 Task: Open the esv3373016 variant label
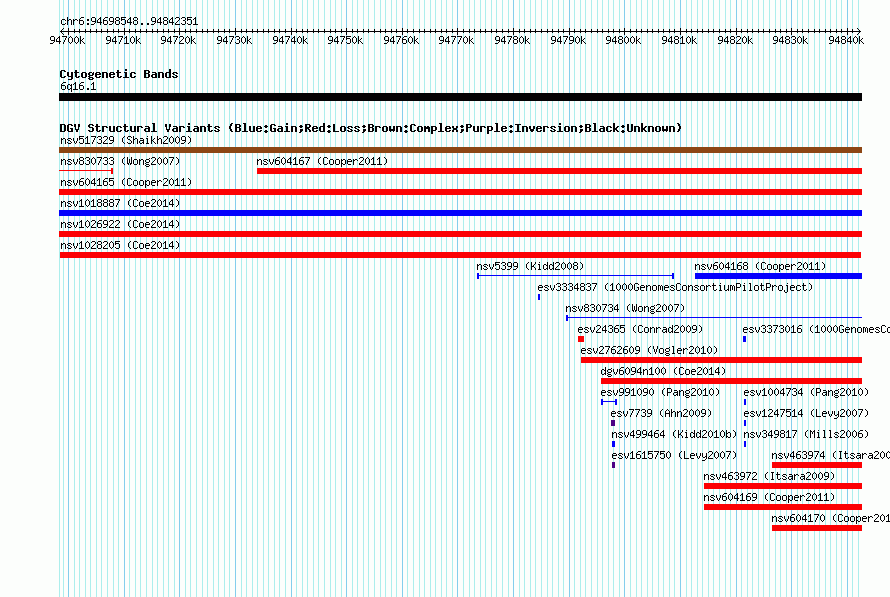816,329
